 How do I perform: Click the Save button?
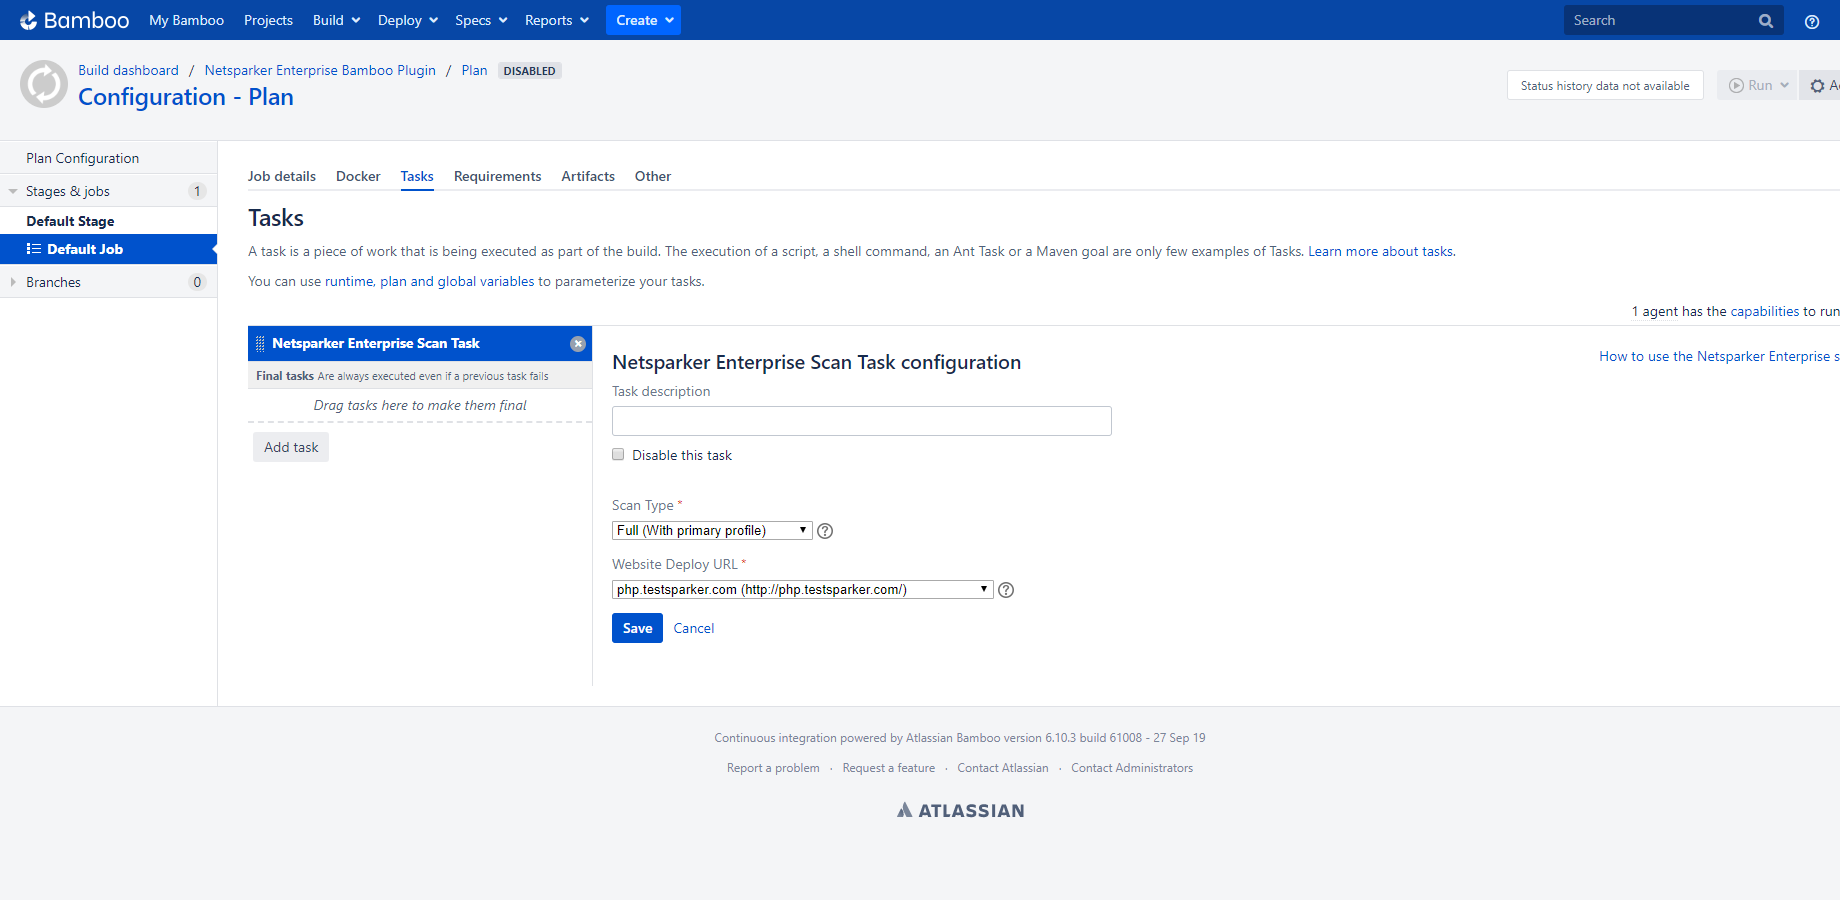click(x=637, y=628)
